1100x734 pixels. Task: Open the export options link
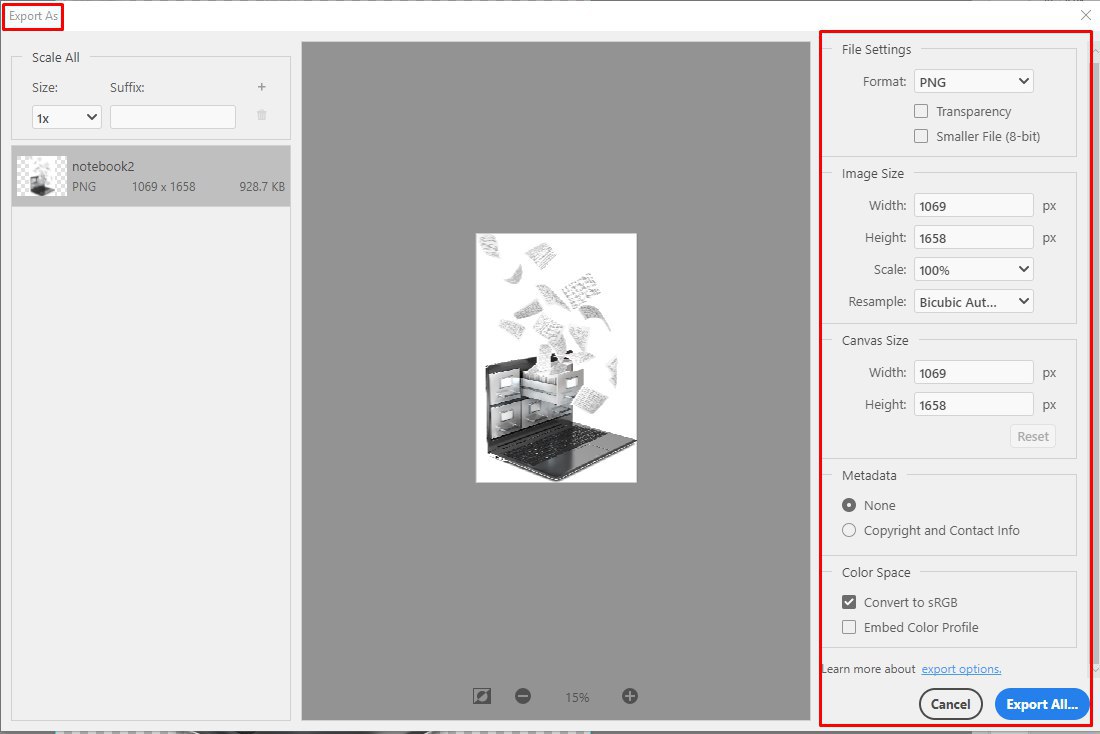click(961, 669)
